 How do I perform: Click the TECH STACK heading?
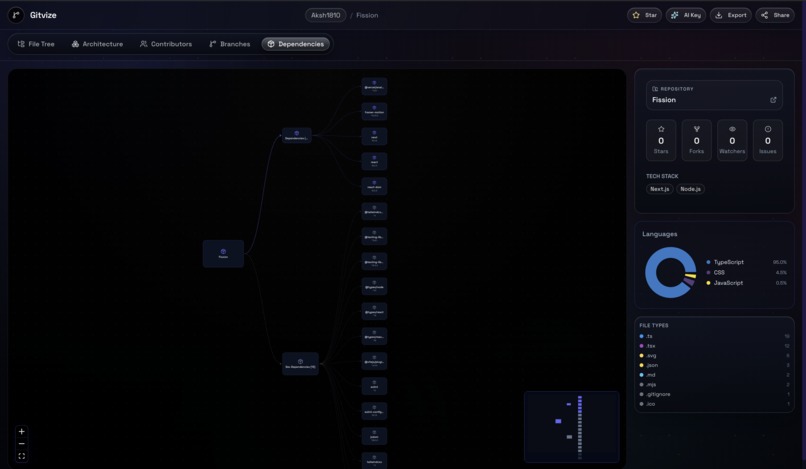point(662,176)
